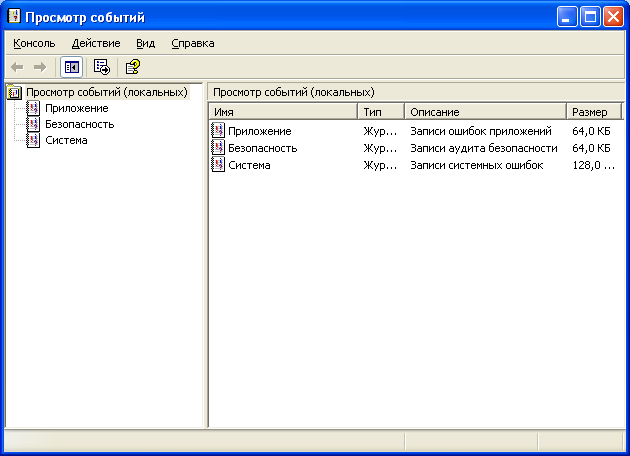Select Система in the tree

coord(66,141)
